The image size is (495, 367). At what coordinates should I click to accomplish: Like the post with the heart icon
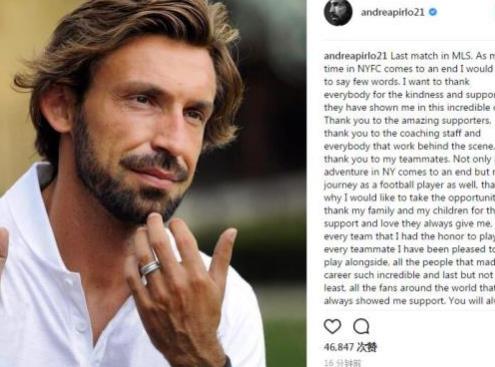coord(332,326)
